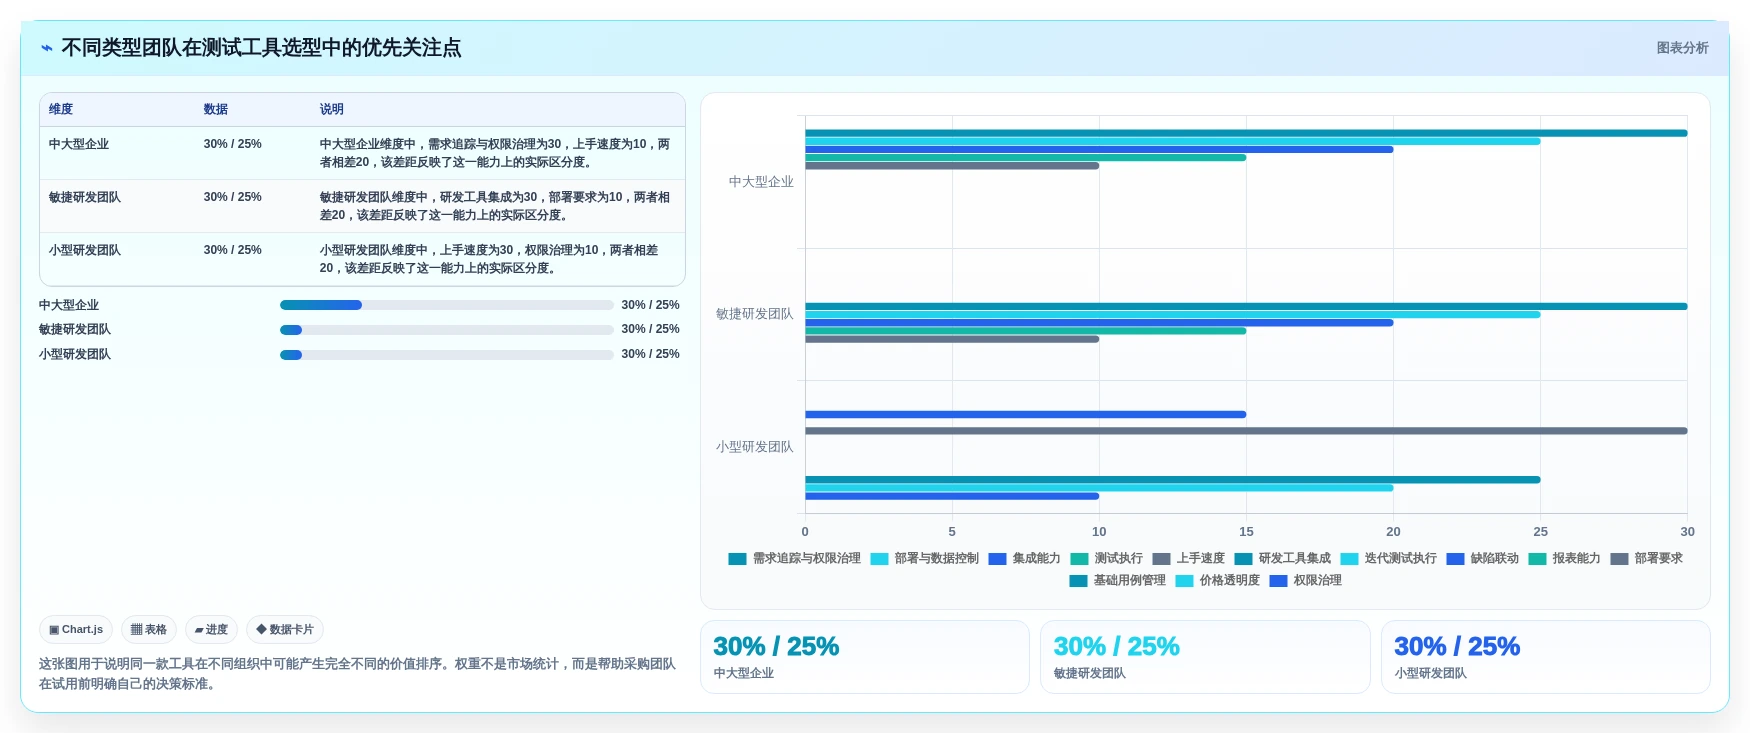Click the Chart.js chip
This screenshot has height=733, width=1750.
click(76, 630)
